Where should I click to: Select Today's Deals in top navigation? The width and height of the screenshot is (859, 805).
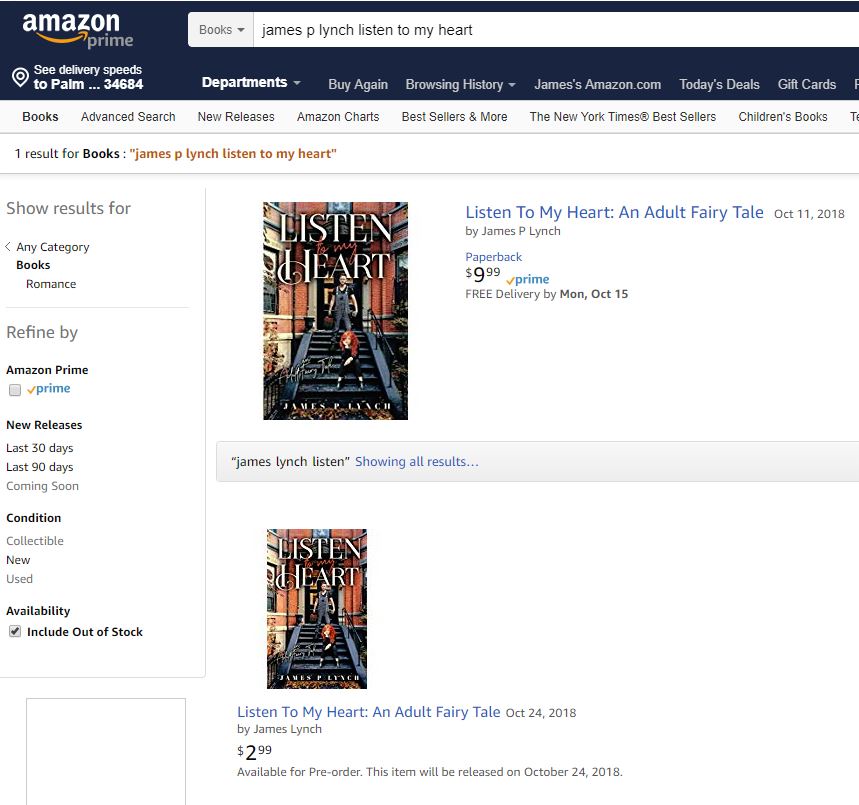coord(719,85)
